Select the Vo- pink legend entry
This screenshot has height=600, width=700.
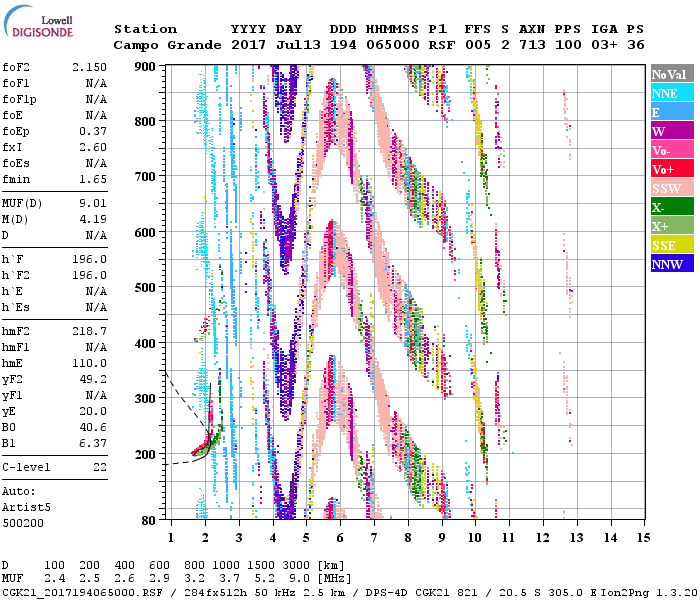point(671,150)
